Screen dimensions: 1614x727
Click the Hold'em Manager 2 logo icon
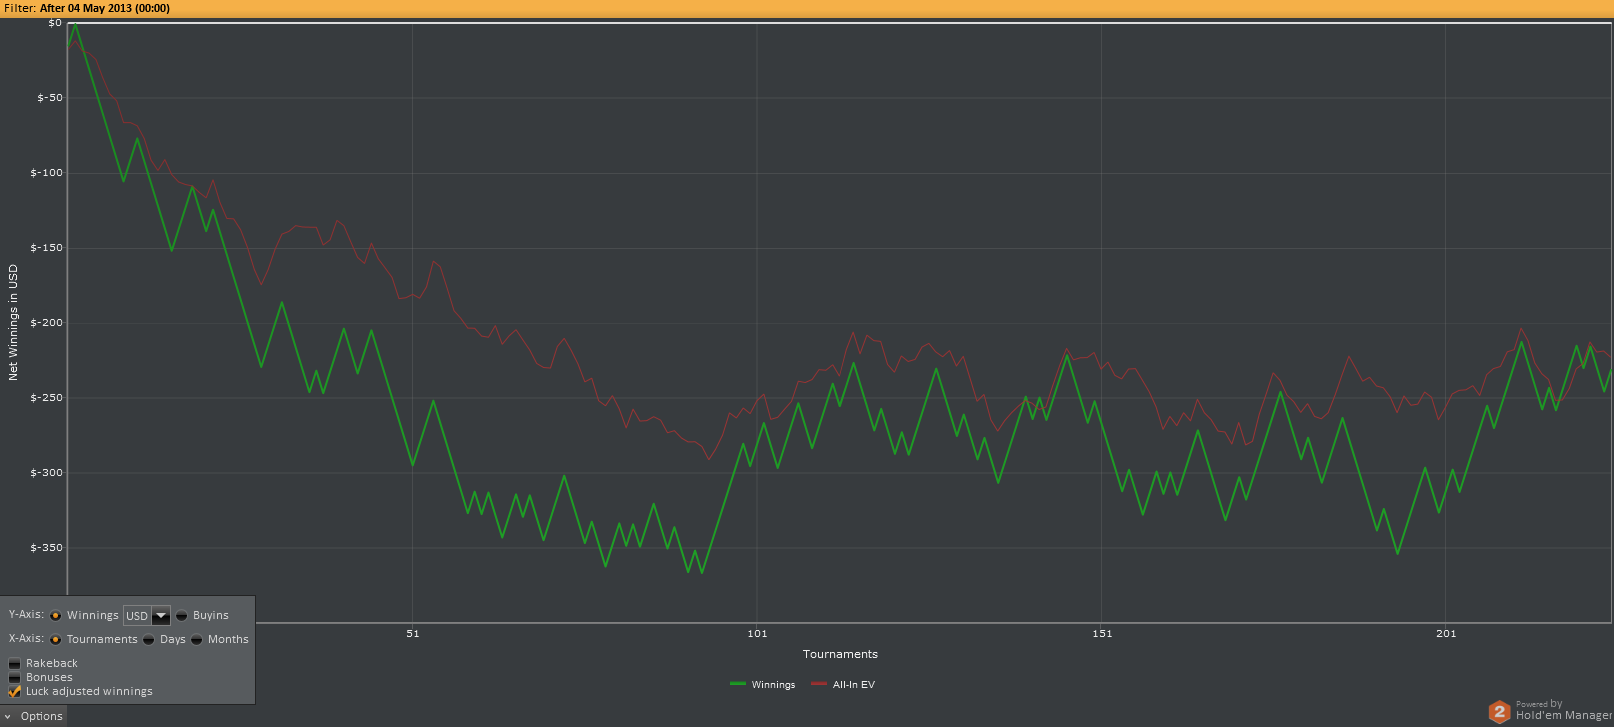[x=1499, y=711]
